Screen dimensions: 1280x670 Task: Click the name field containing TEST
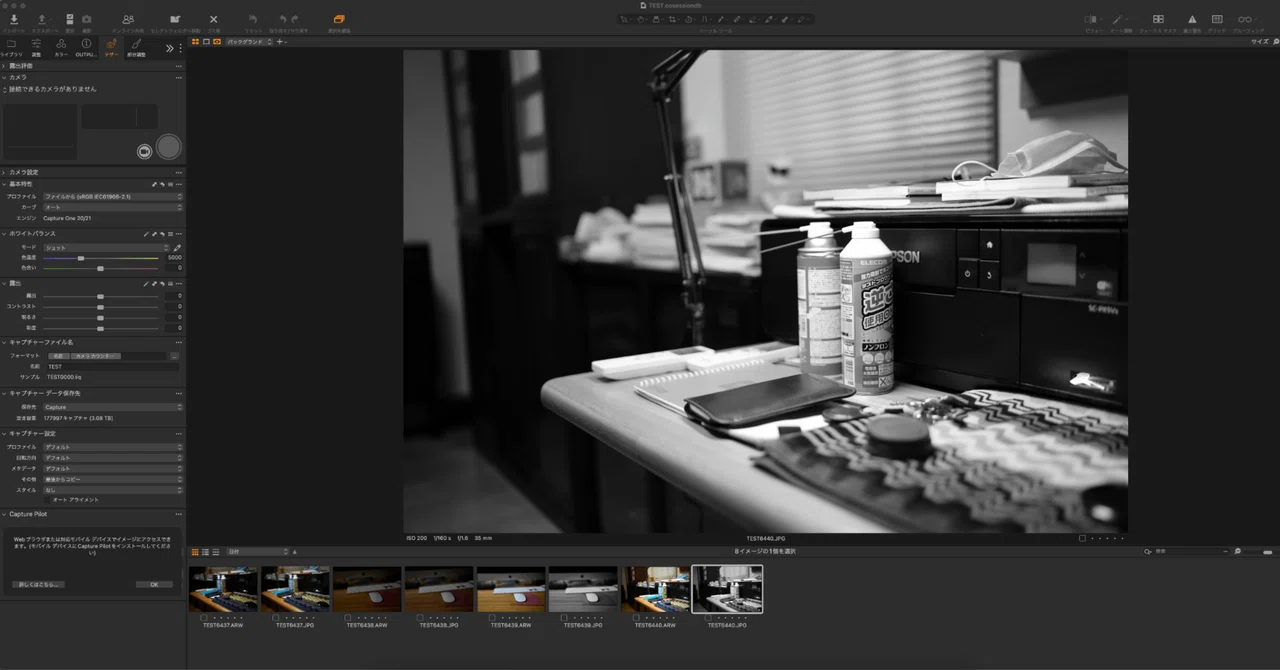pos(113,367)
